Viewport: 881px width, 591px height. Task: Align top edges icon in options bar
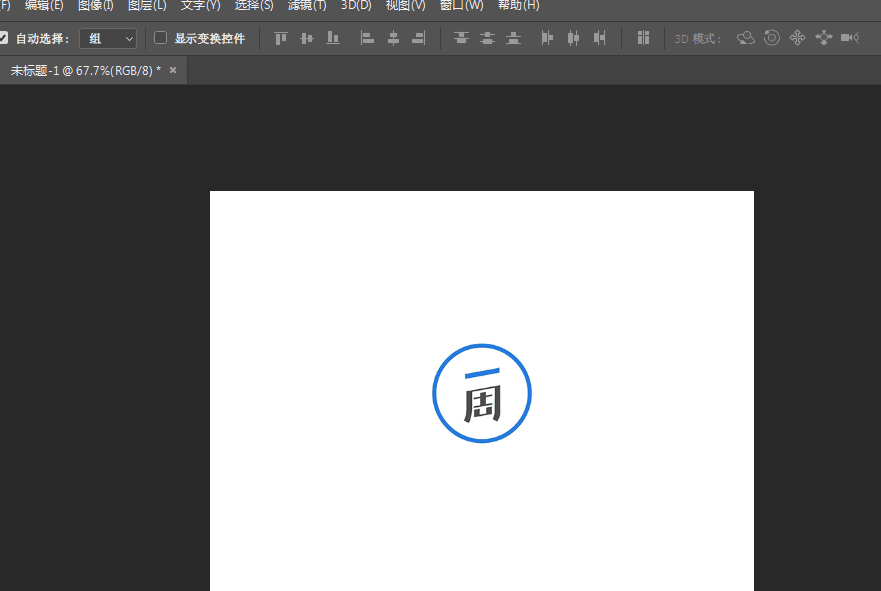click(x=280, y=38)
